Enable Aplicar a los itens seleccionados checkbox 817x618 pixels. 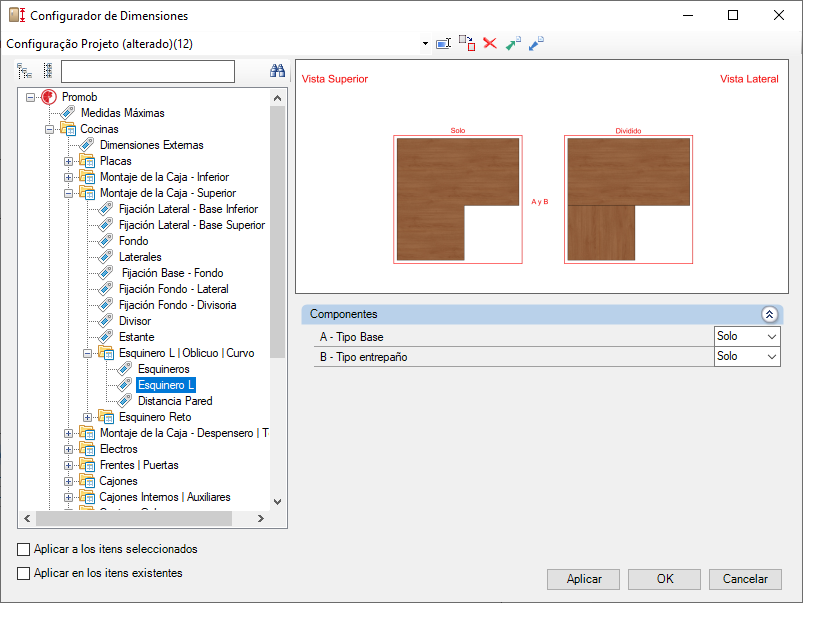tap(23, 549)
